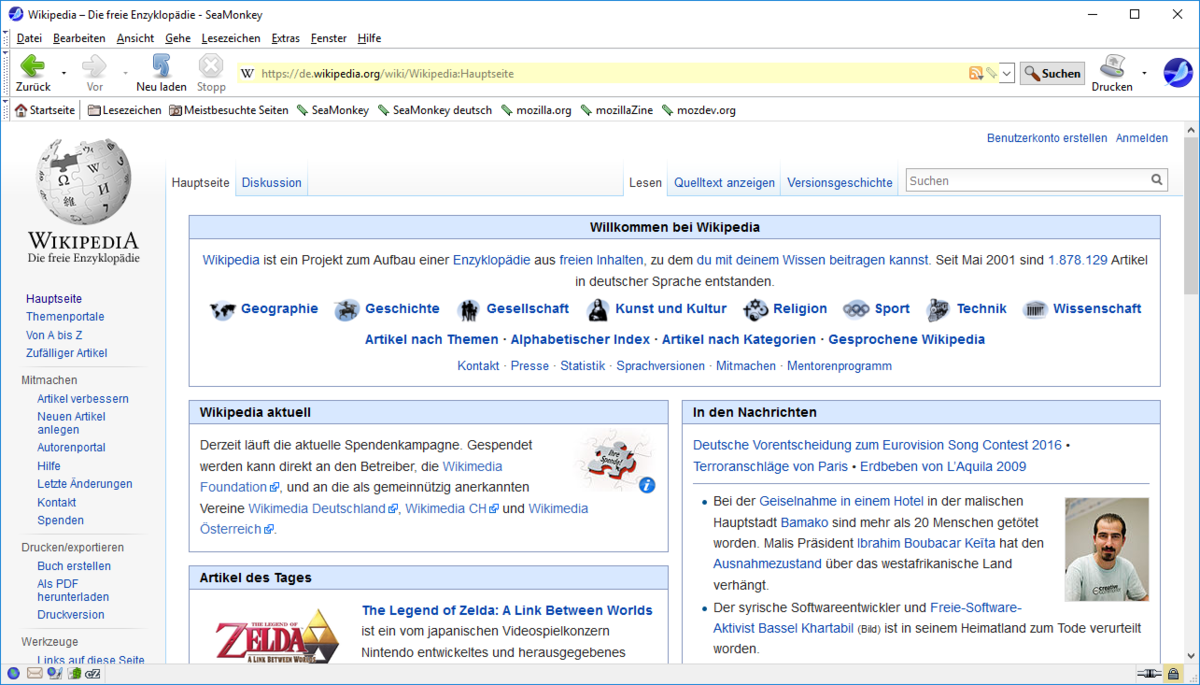Open the address bar history dropdown

[1007, 73]
